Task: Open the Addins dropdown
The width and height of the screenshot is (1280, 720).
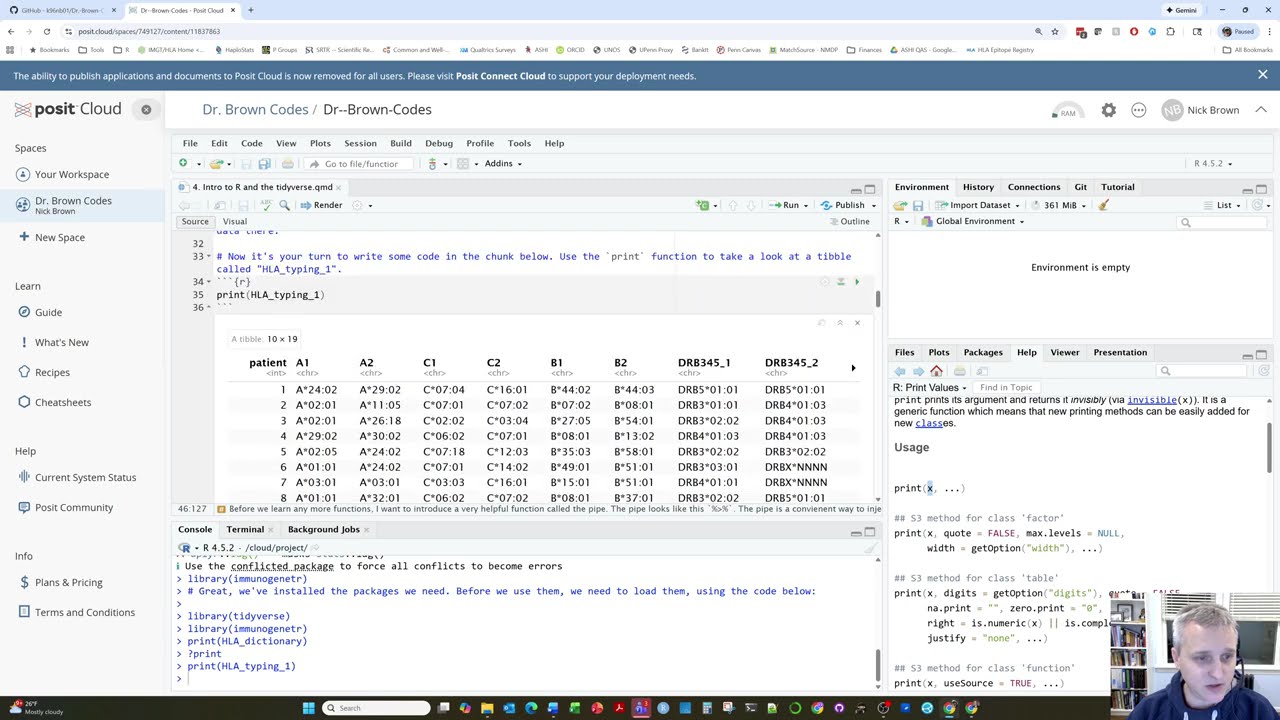Action: coord(503,163)
